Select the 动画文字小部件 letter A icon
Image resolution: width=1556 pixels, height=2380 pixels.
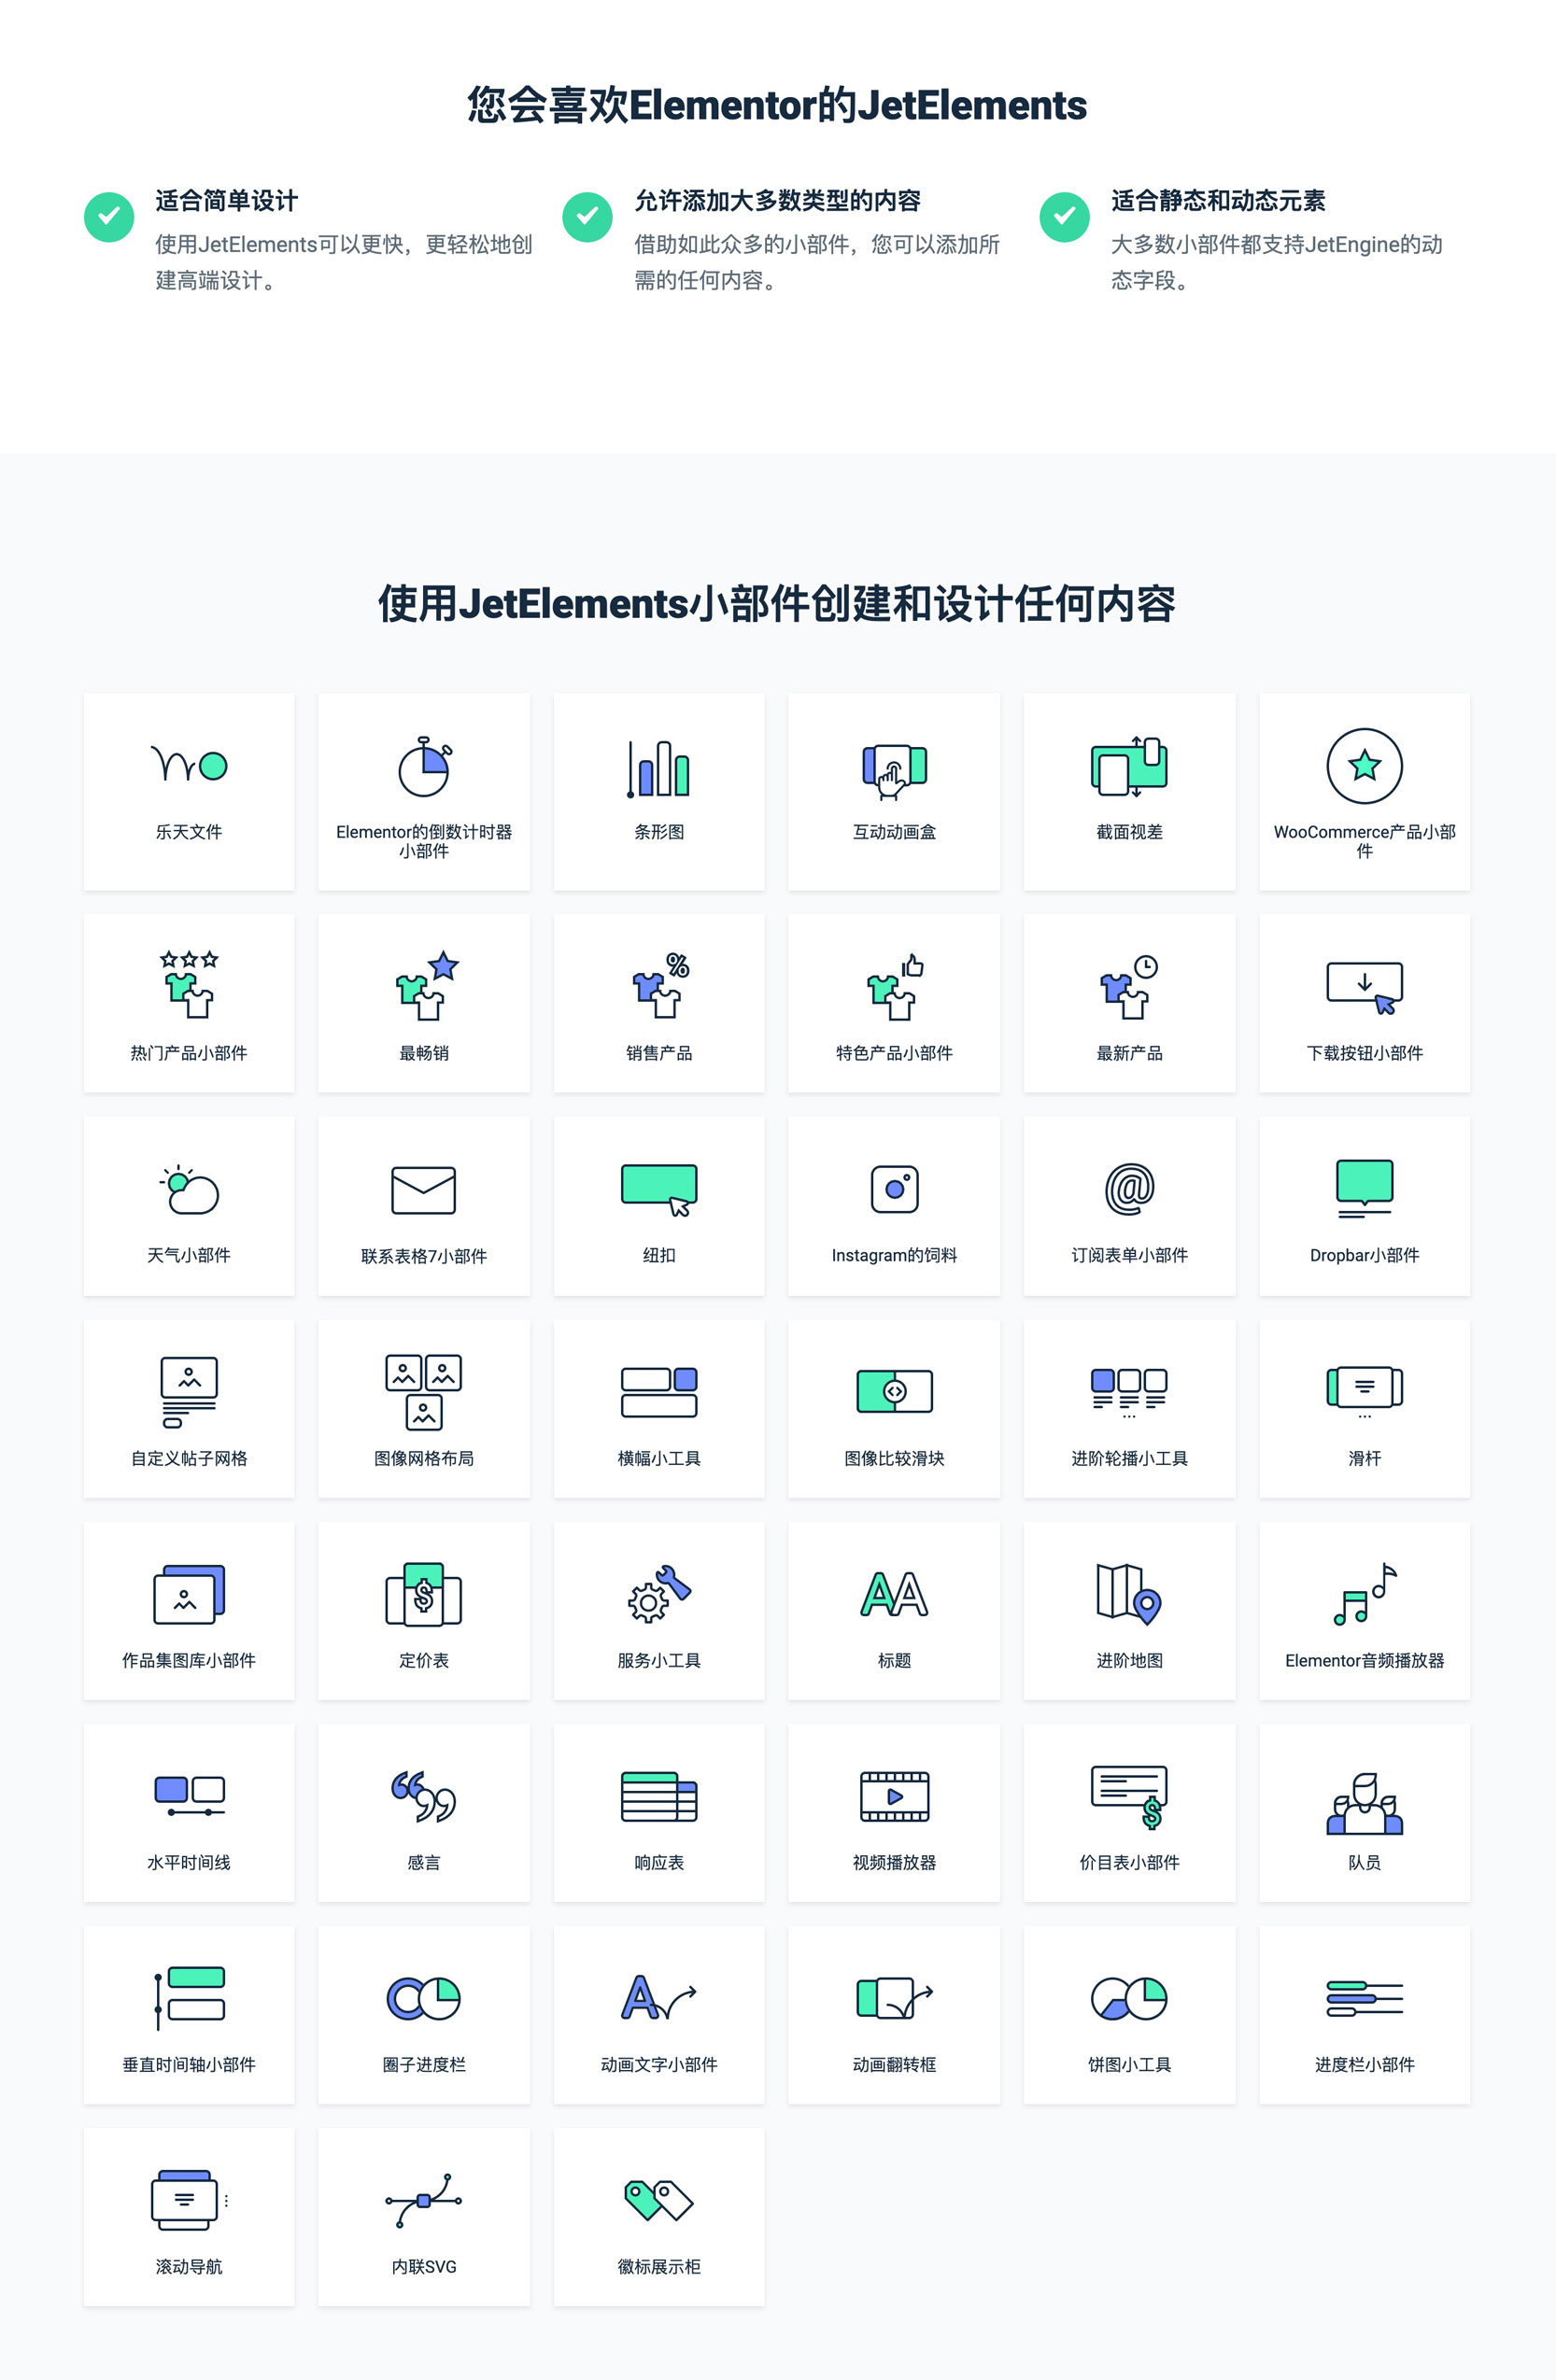(659, 1997)
